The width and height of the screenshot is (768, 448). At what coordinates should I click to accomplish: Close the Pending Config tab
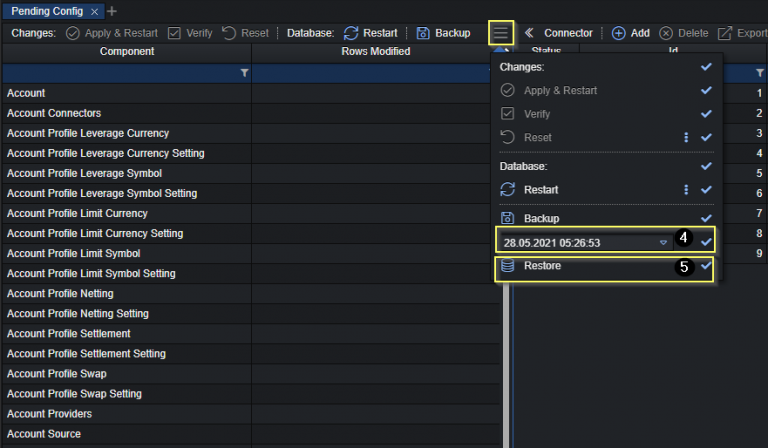pos(95,11)
